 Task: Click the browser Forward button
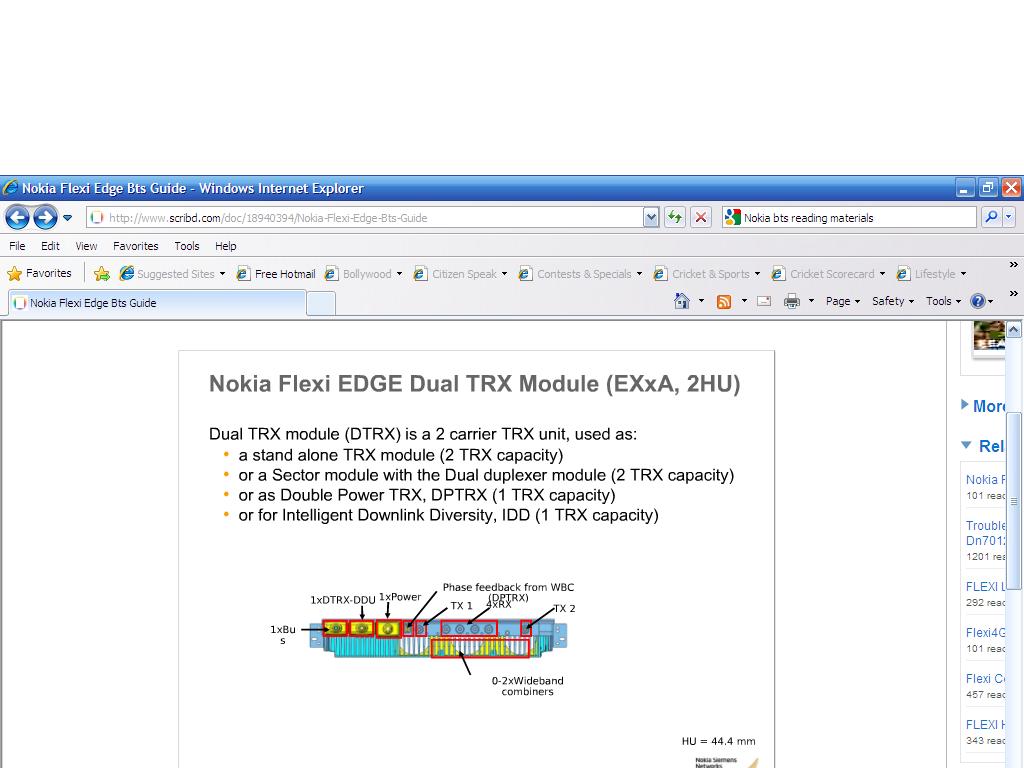pyautogui.click(x=45, y=217)
